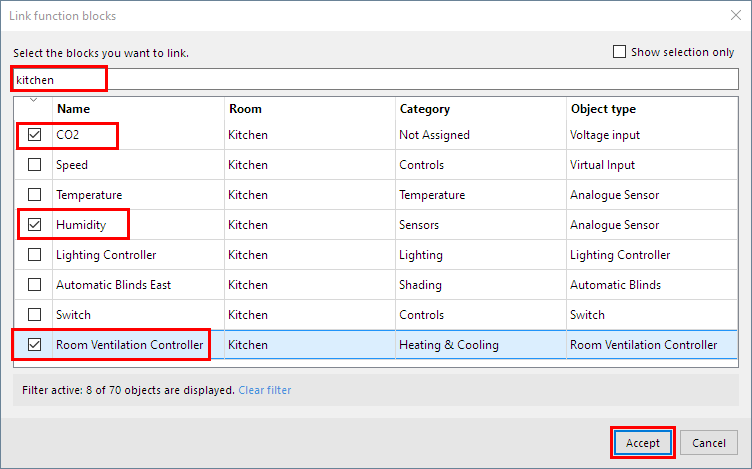Image resolution: width=752 pixels, height=469 pixels.
Task: Enable the Show selection only checkbox
Action: (620, 52)
